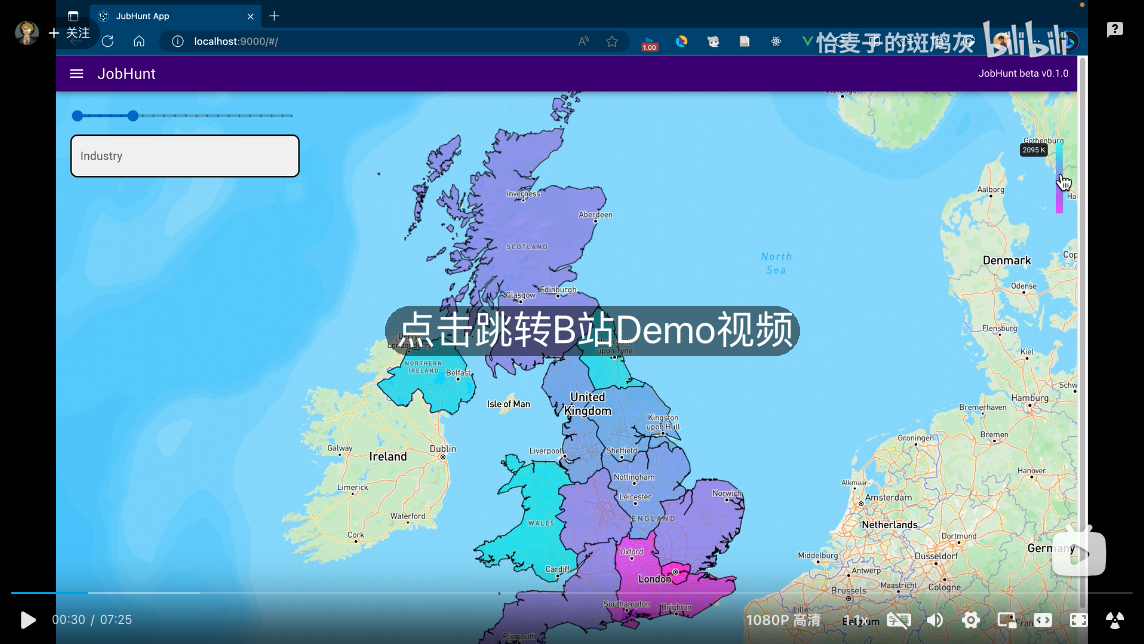This screenshot has height=644, width=1144.
Task: Click the cyan-to-magenta color legend bar
Action: tap(1059, 178)
